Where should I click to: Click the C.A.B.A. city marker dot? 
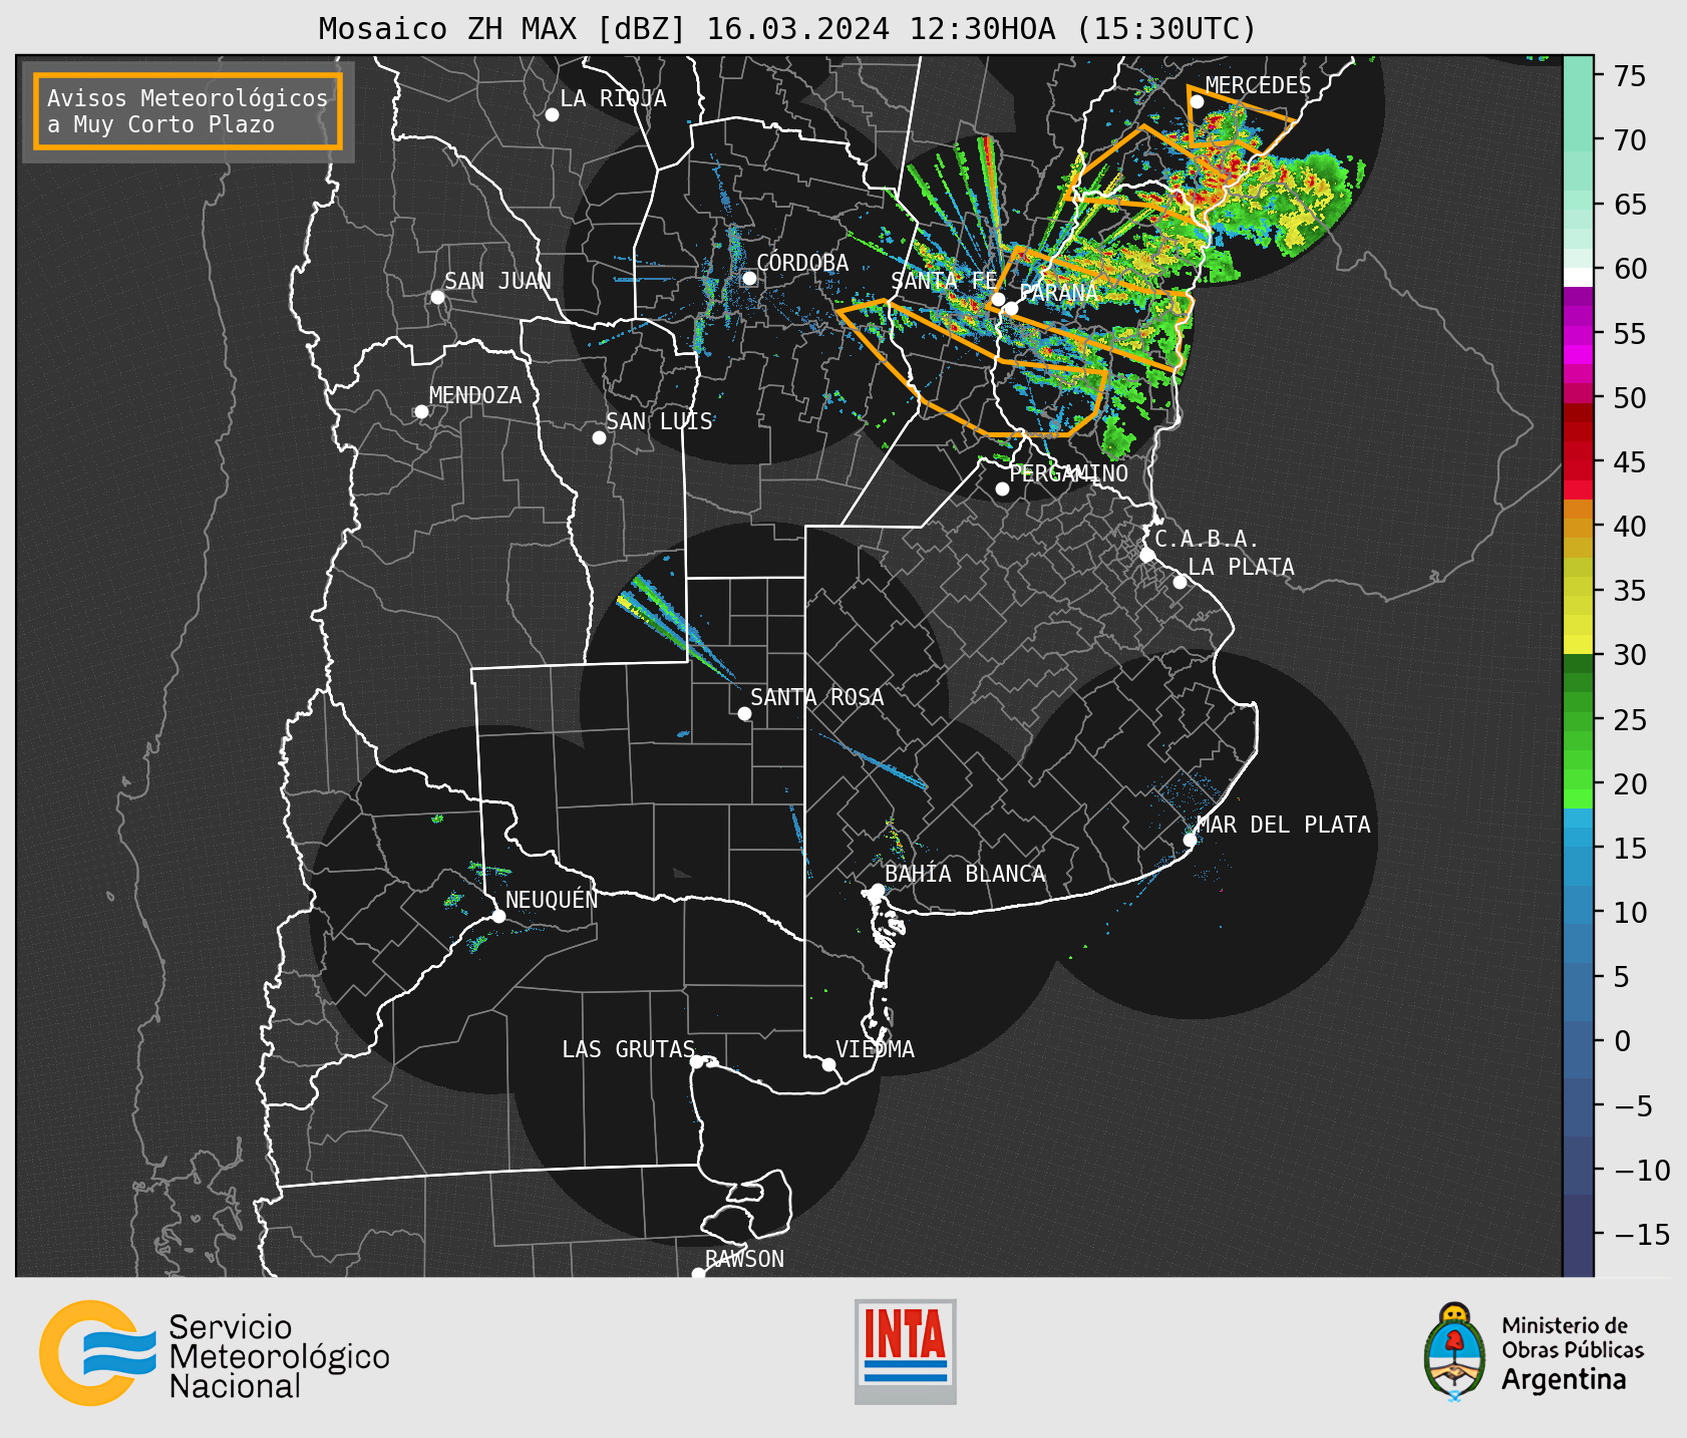pos(1147,555)
